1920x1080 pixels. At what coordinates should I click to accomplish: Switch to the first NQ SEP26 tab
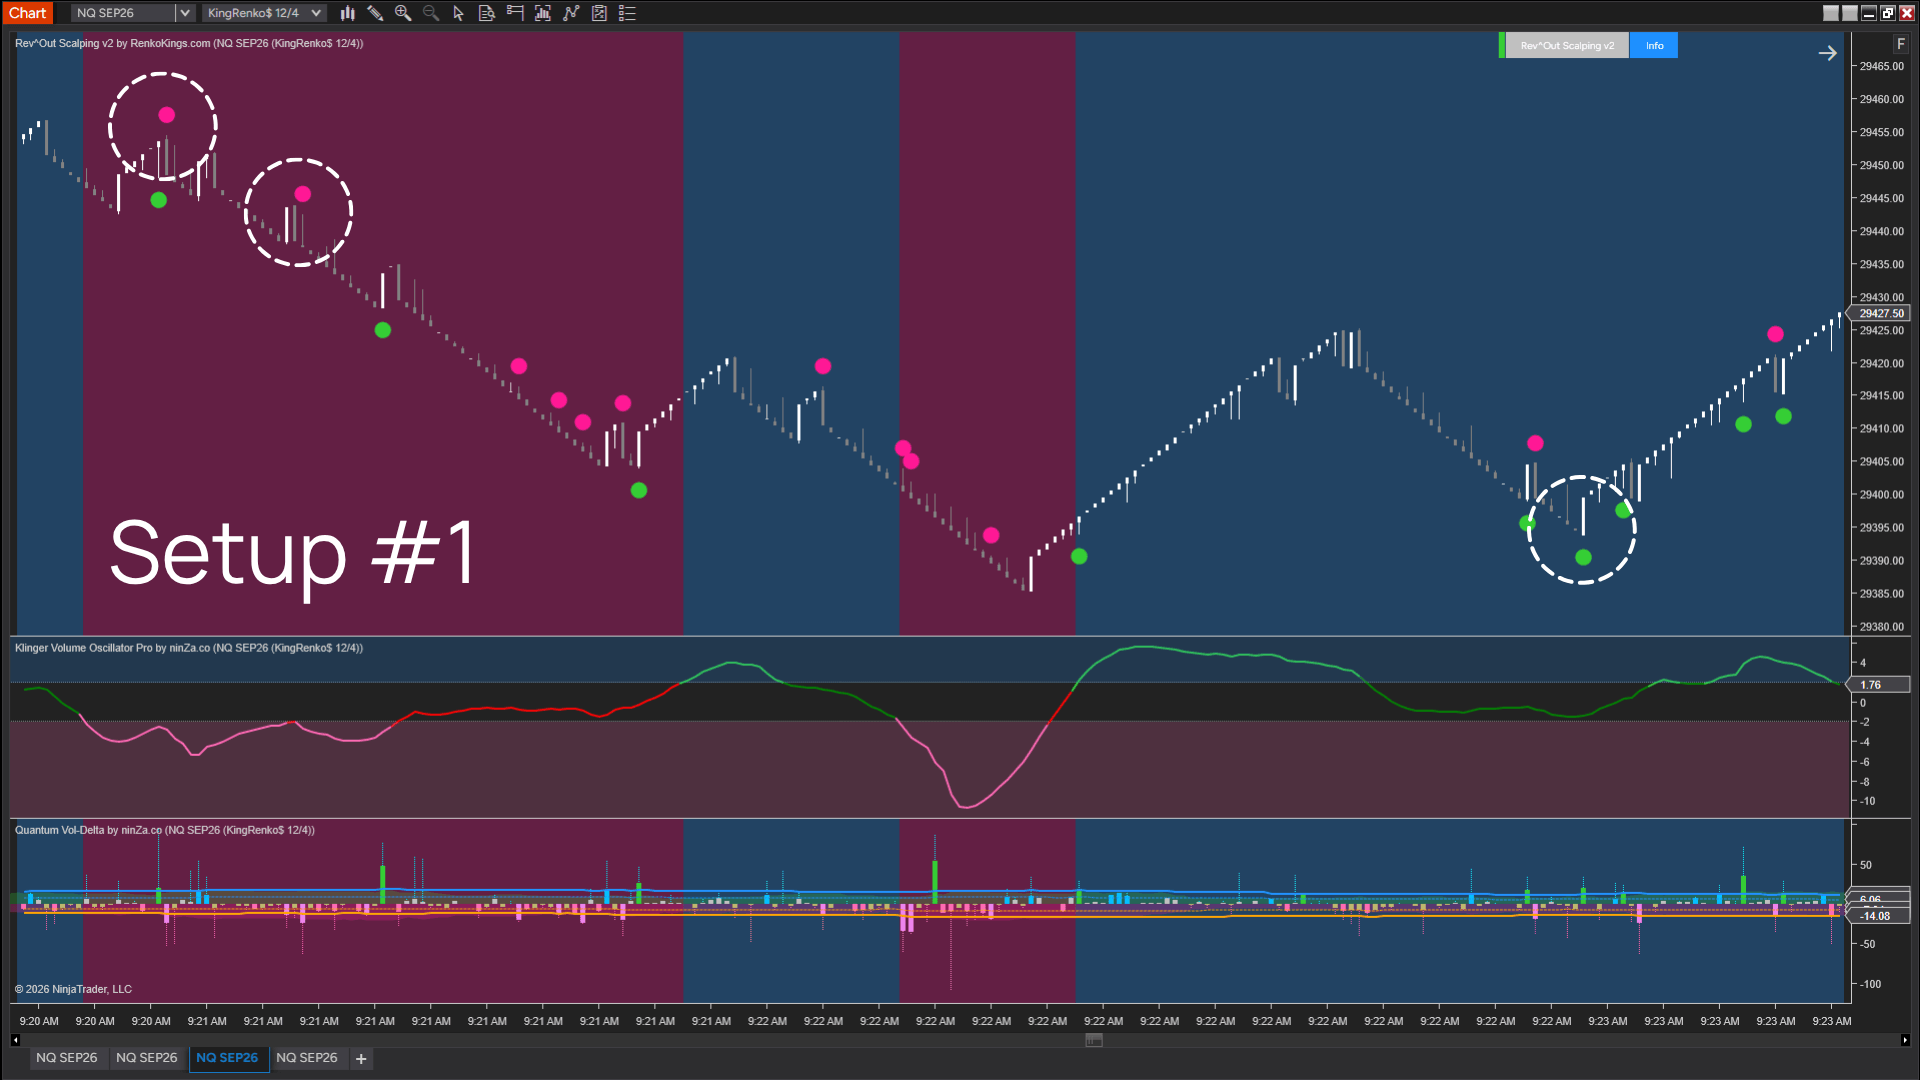pyautogui.click(x=67, y=1058)
